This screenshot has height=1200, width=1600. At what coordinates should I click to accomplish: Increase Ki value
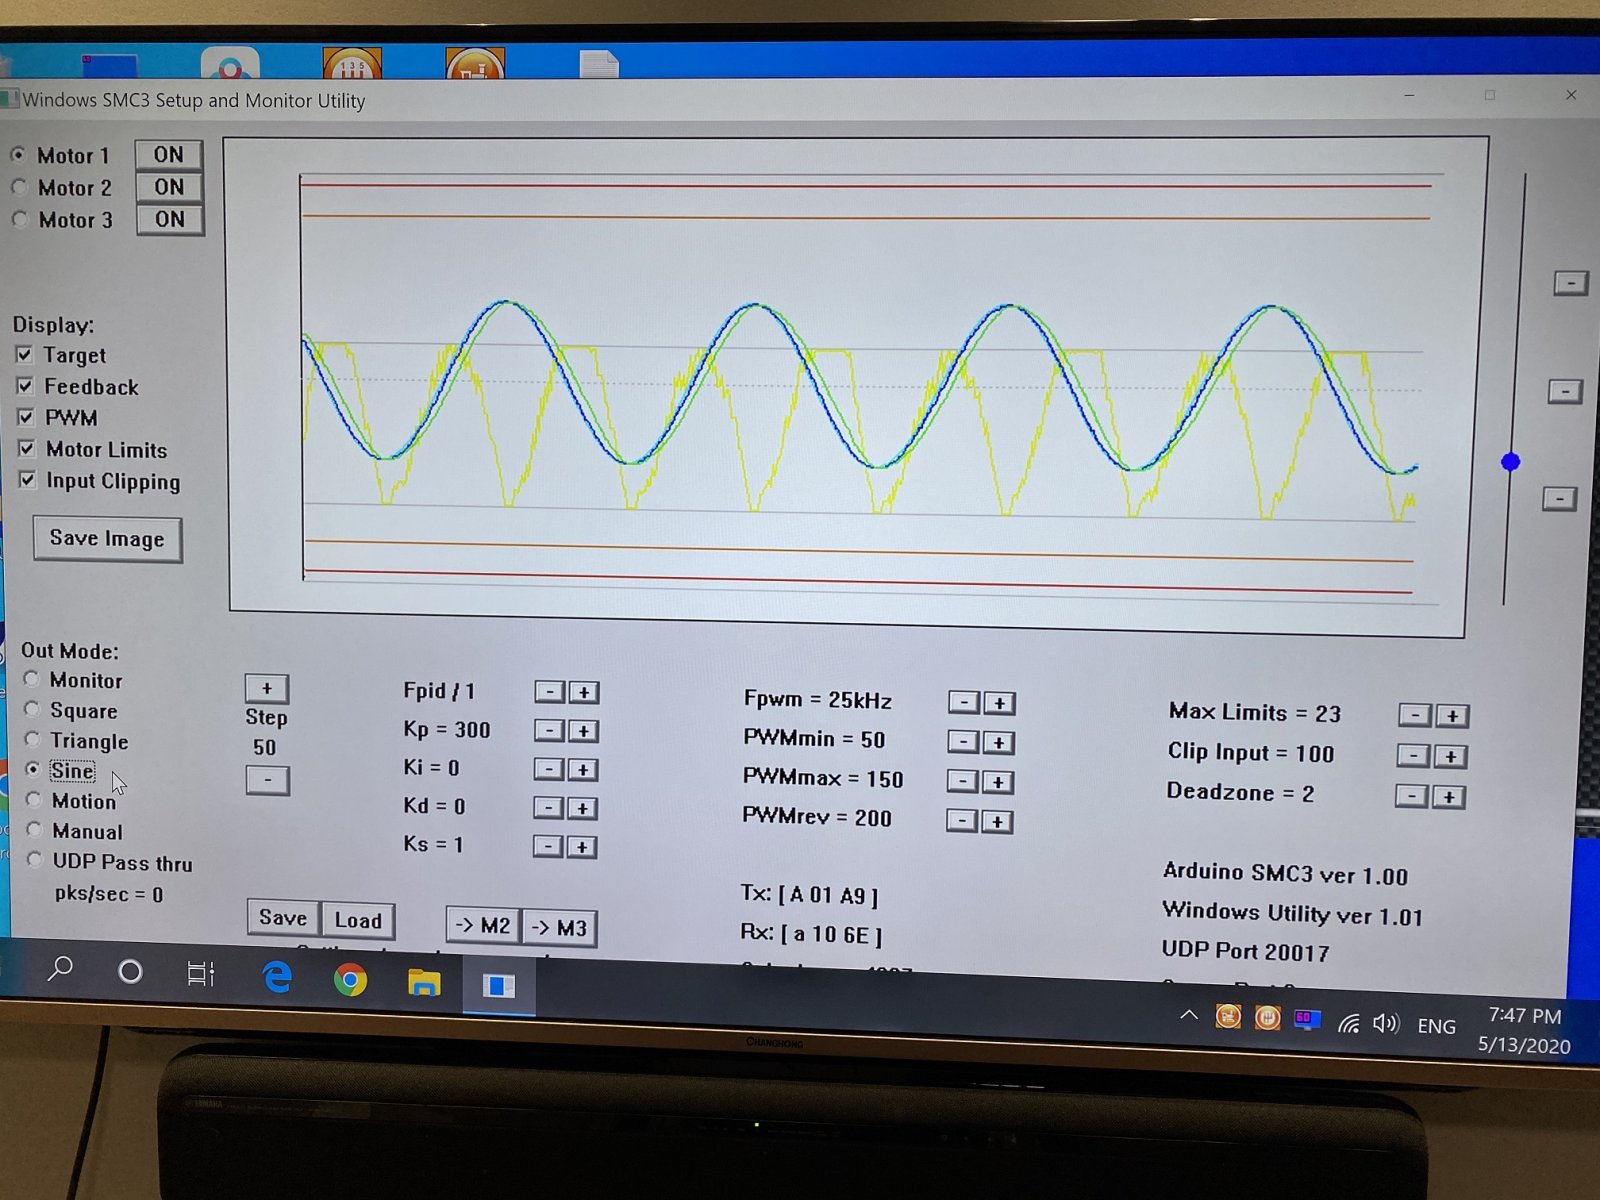[x=583, y=770]
